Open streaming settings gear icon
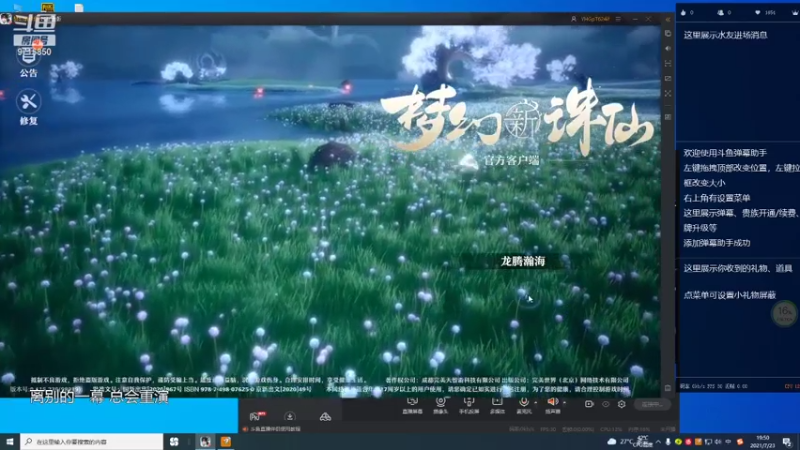The image size is (800, 450). 621,404
